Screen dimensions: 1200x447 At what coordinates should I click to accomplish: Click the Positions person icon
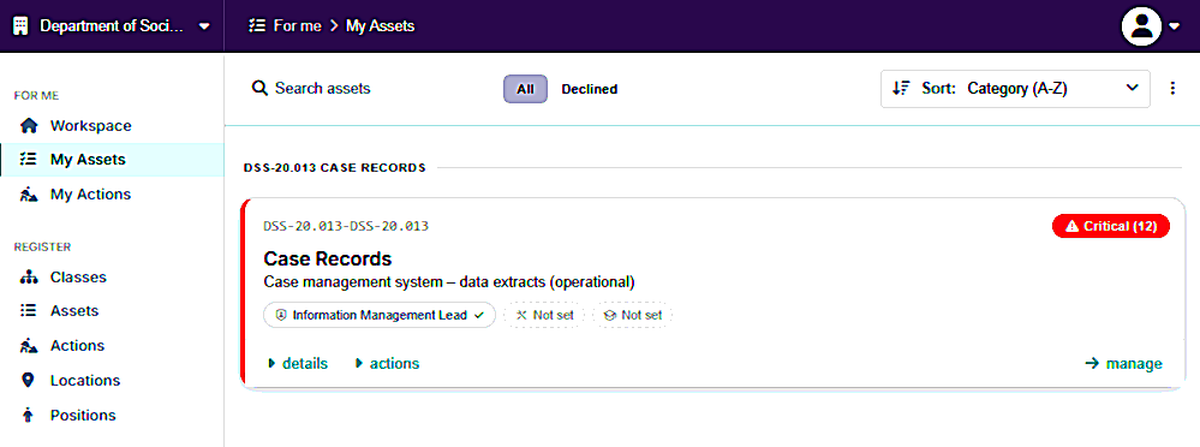click(28, 415)
